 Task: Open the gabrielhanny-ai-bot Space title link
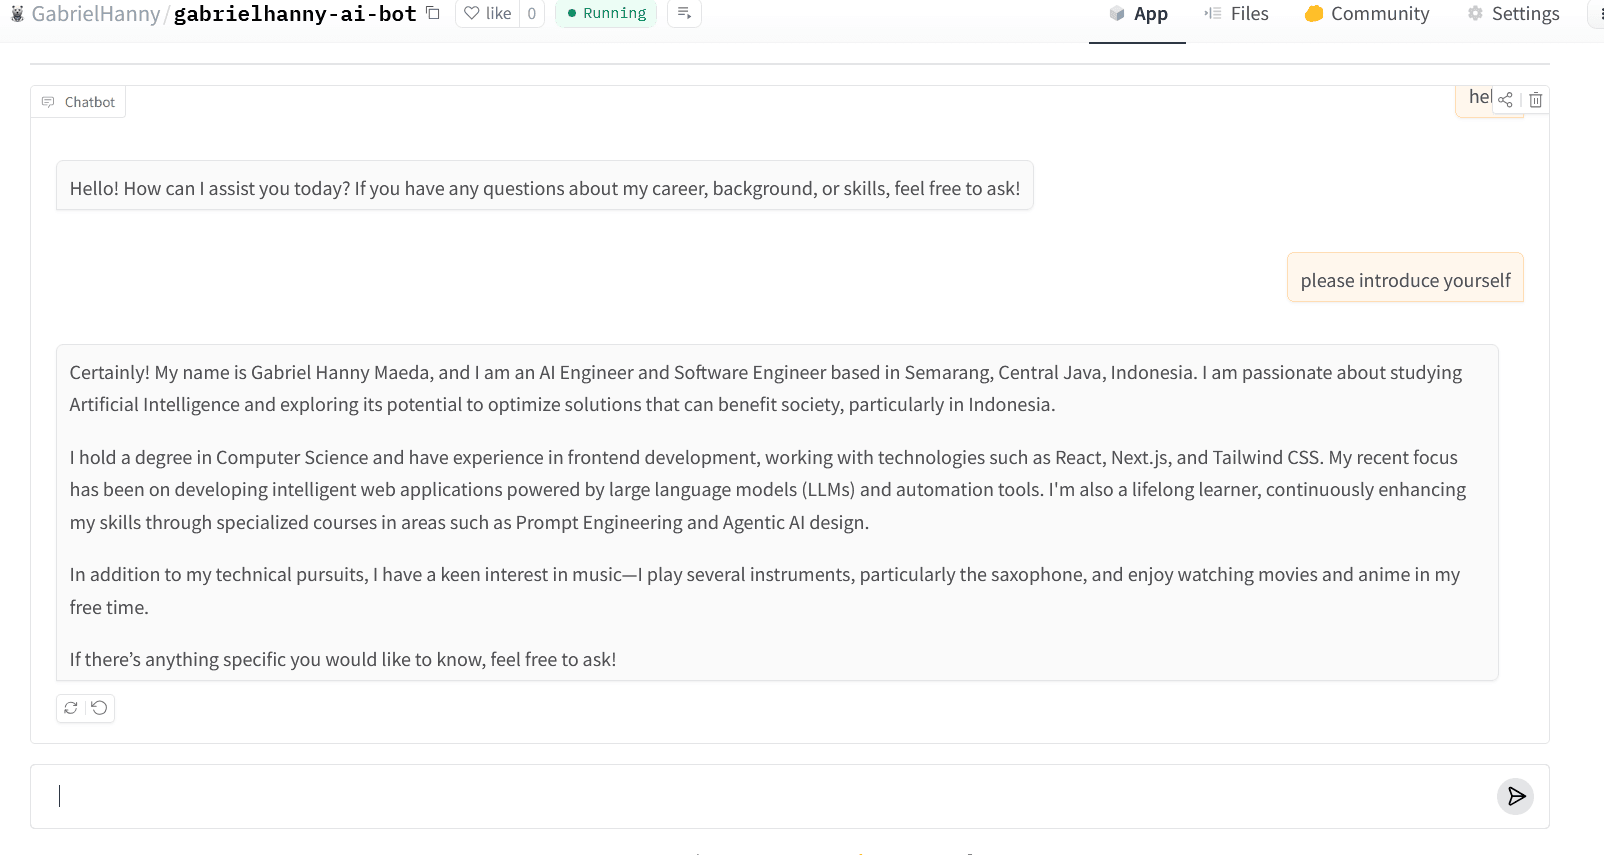pos(295,14)
